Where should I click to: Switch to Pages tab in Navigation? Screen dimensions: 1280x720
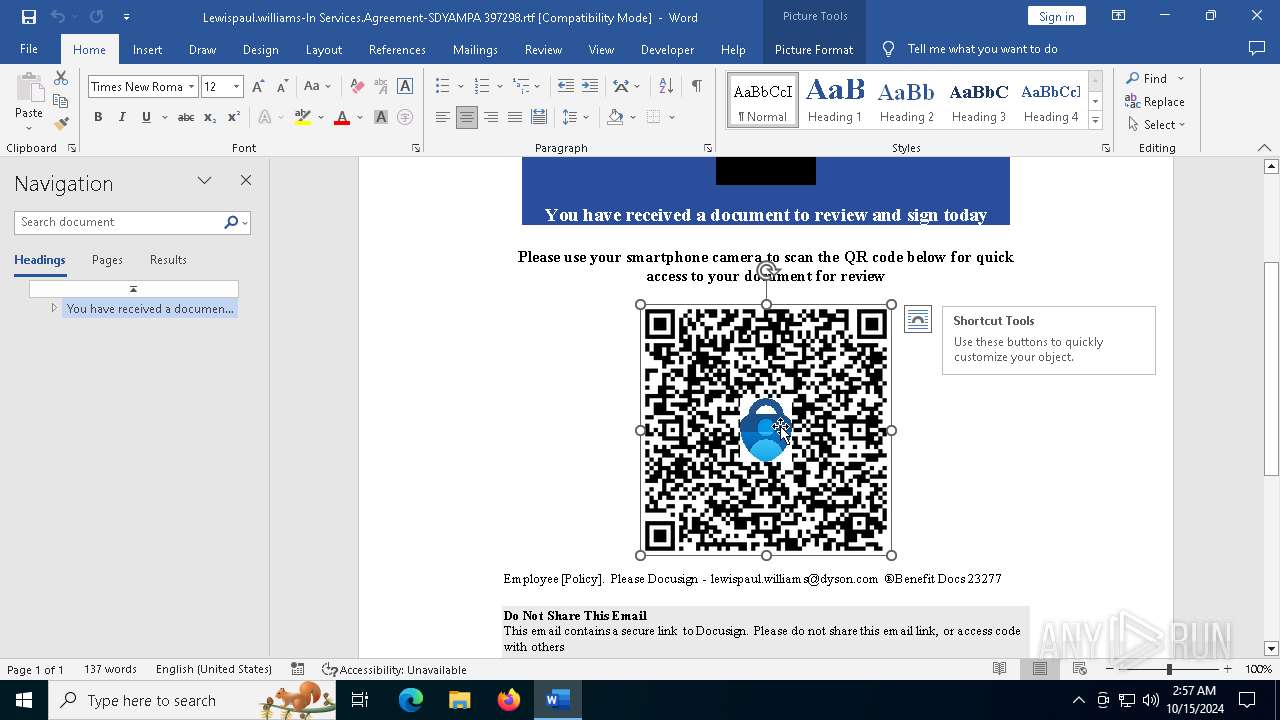[107, 260]
